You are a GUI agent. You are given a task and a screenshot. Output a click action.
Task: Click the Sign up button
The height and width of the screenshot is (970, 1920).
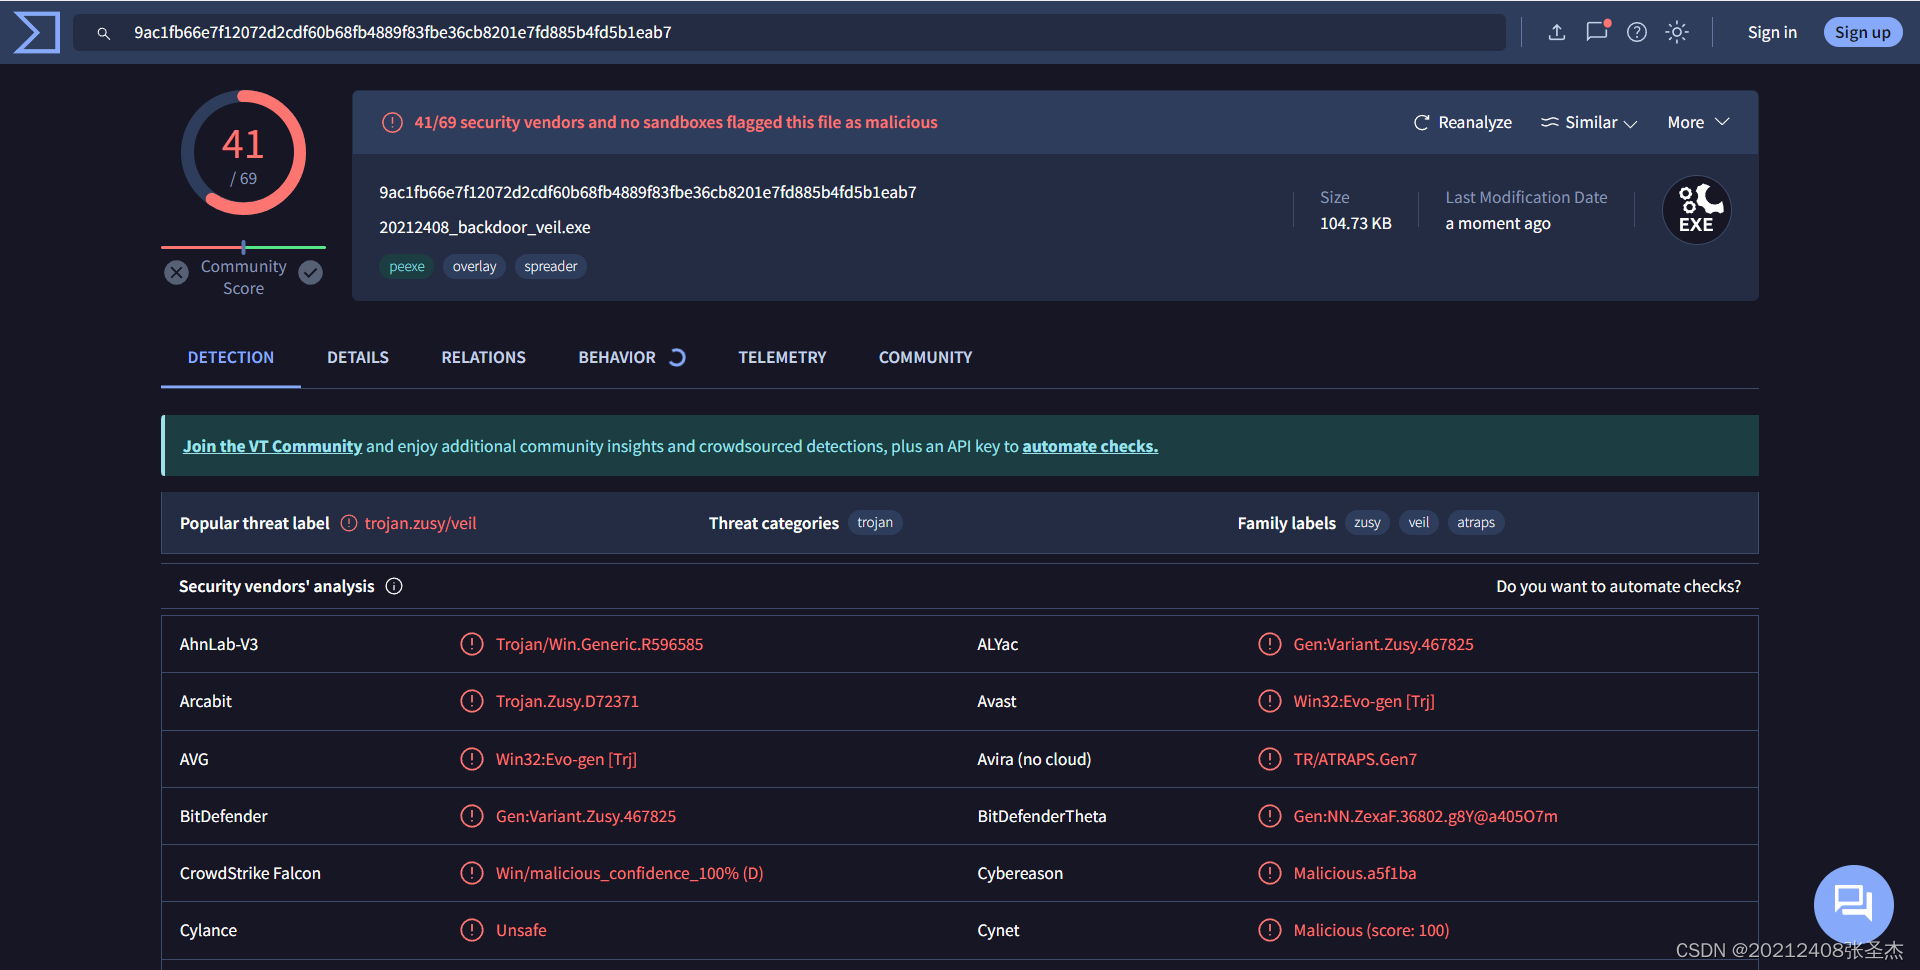point(1862,32)
